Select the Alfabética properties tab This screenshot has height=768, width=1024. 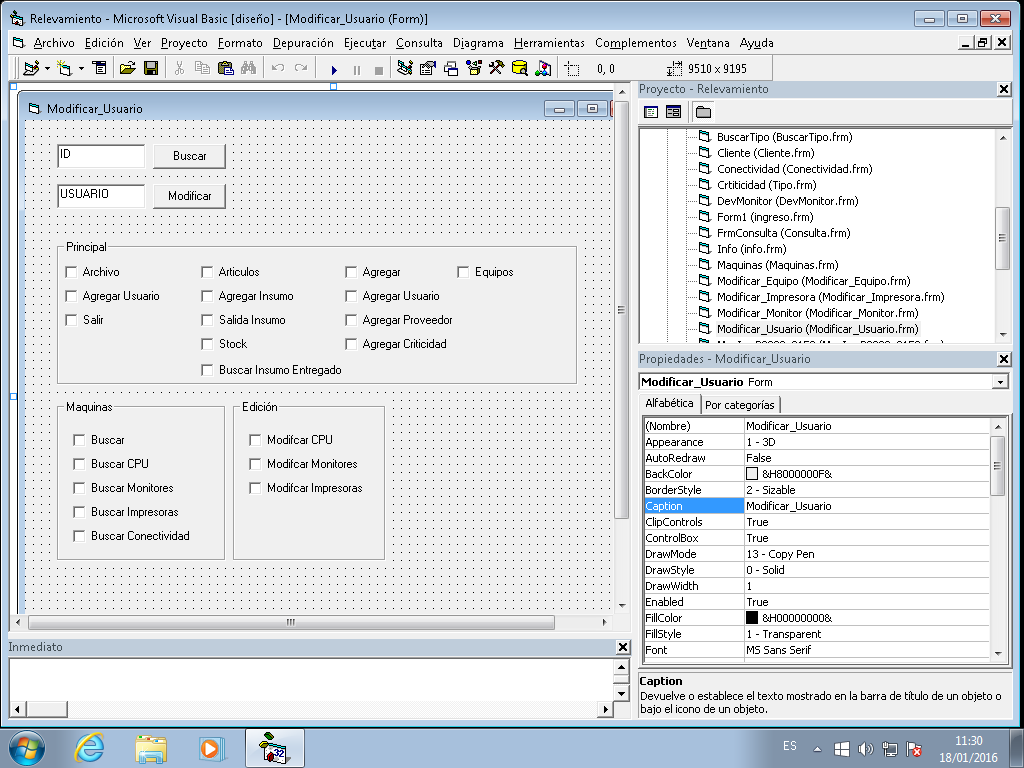669,404
